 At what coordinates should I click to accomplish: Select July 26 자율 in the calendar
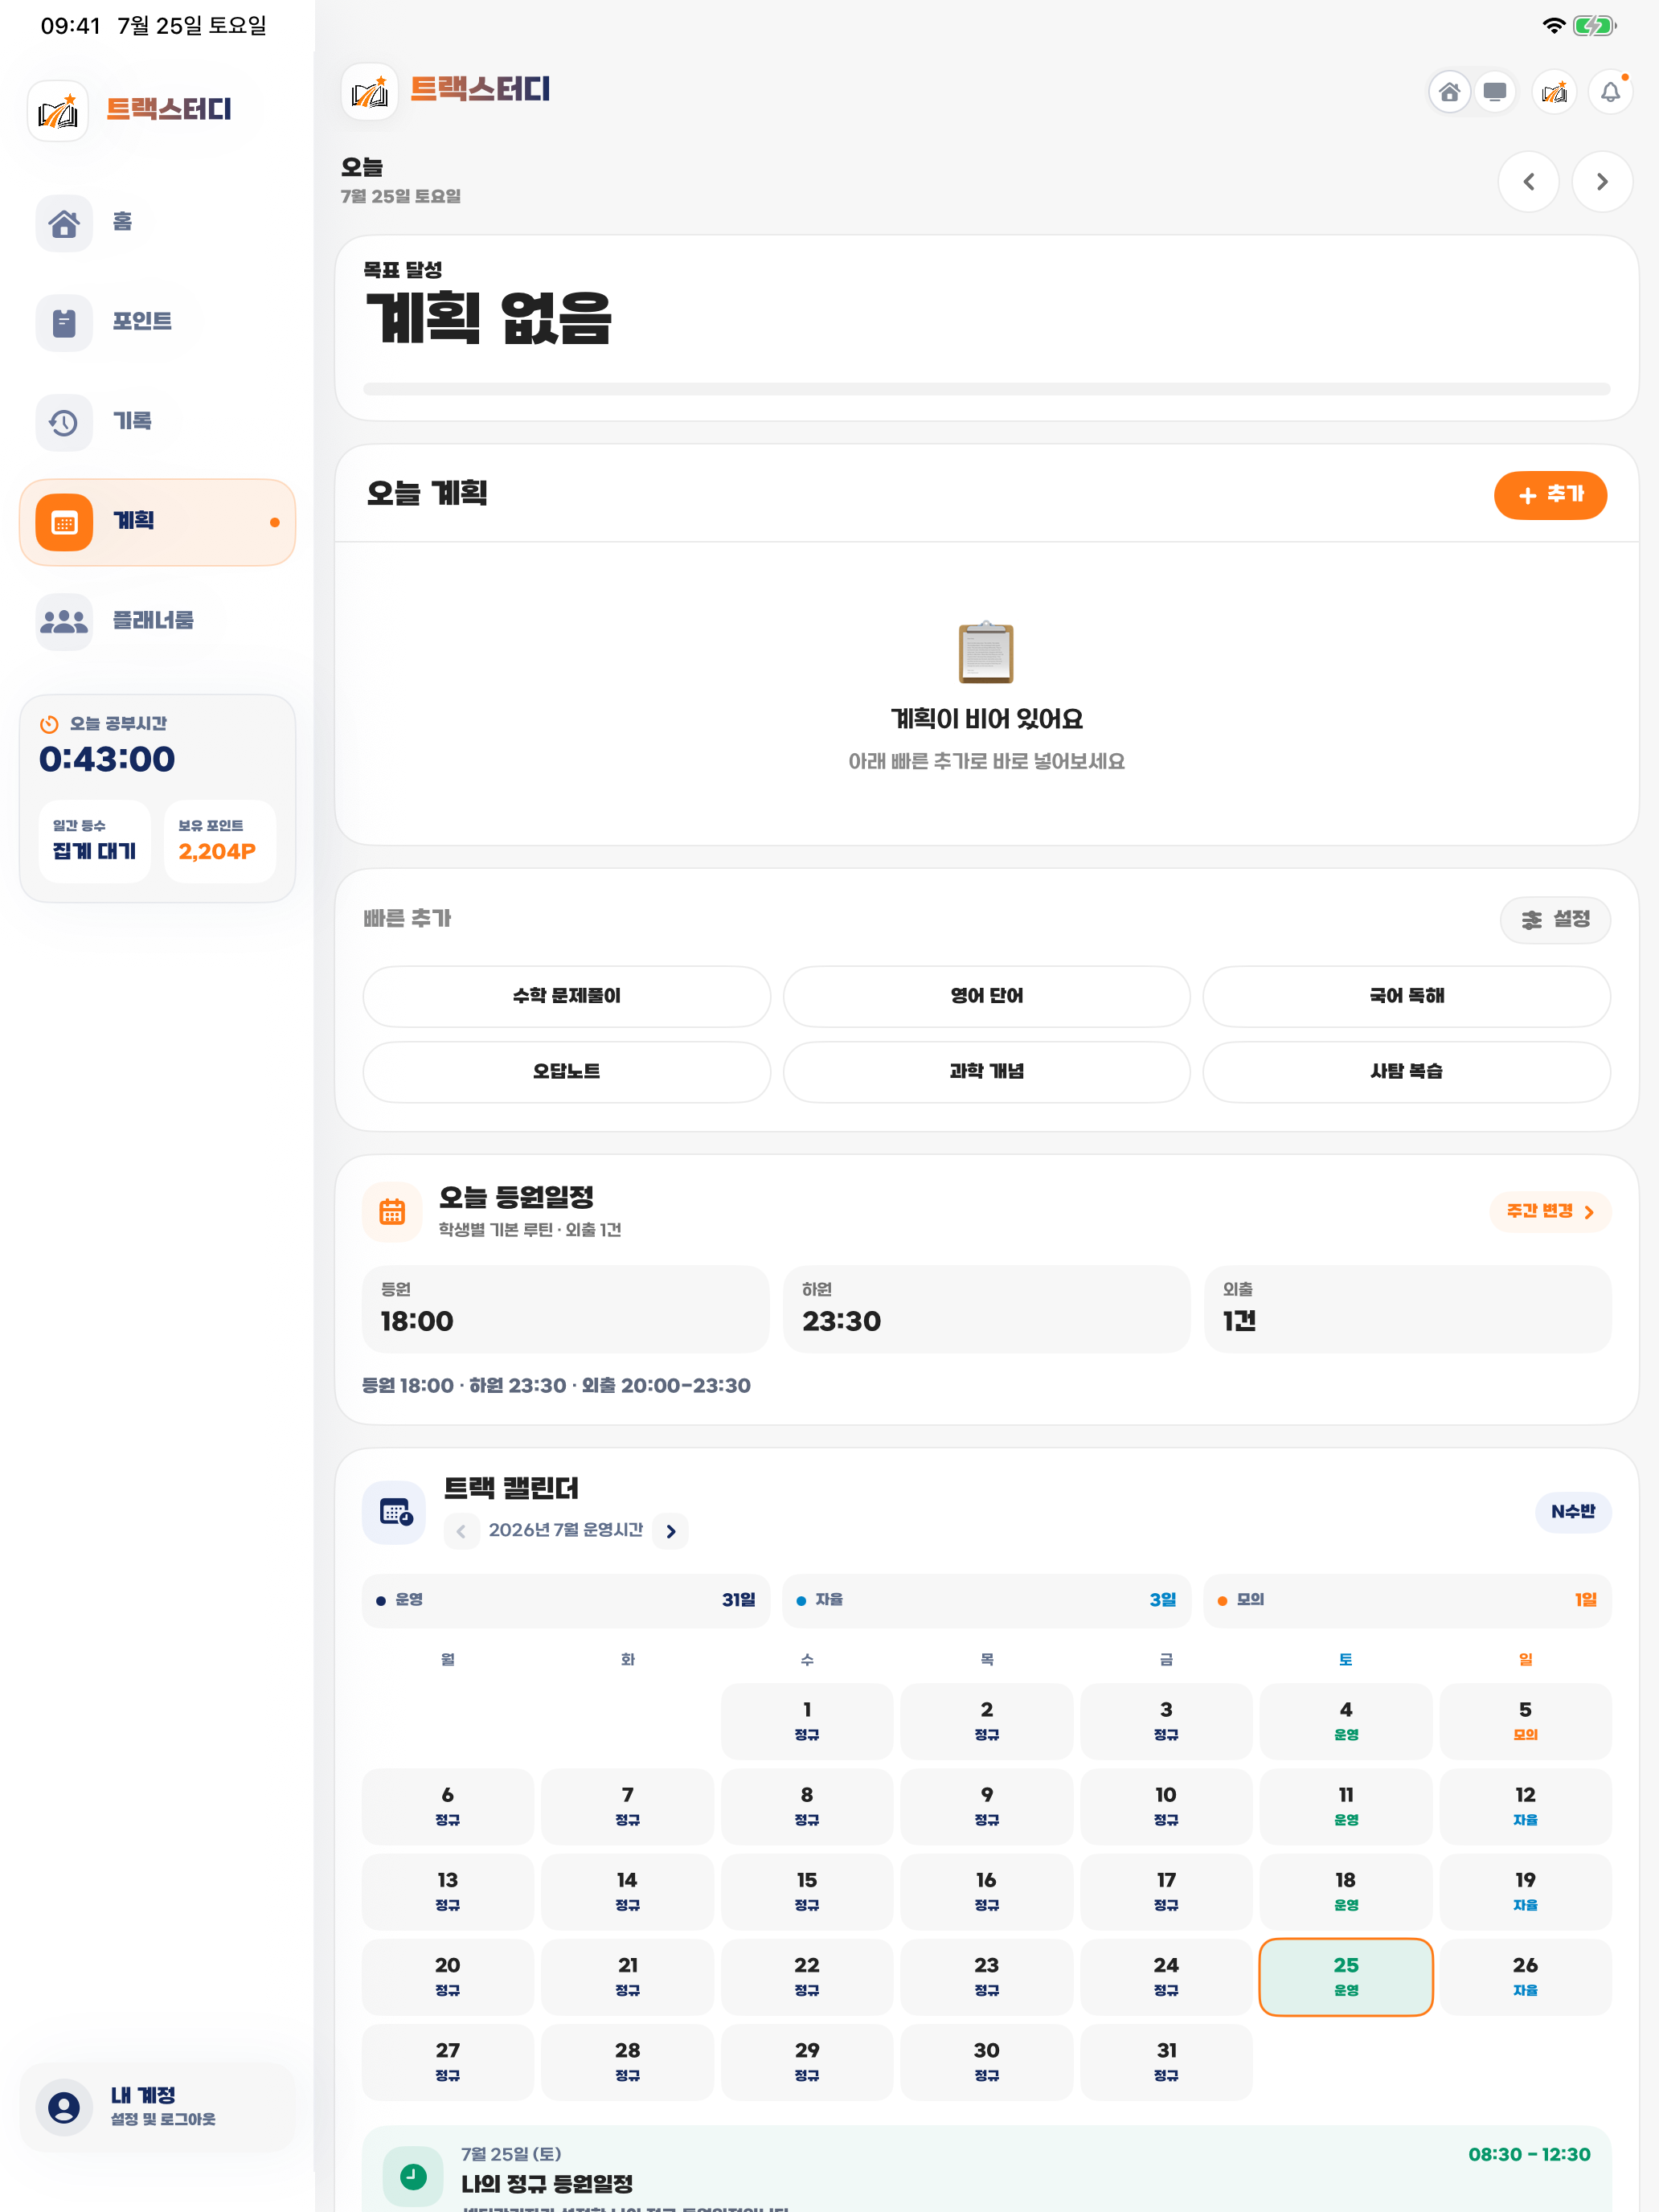1525,1977
